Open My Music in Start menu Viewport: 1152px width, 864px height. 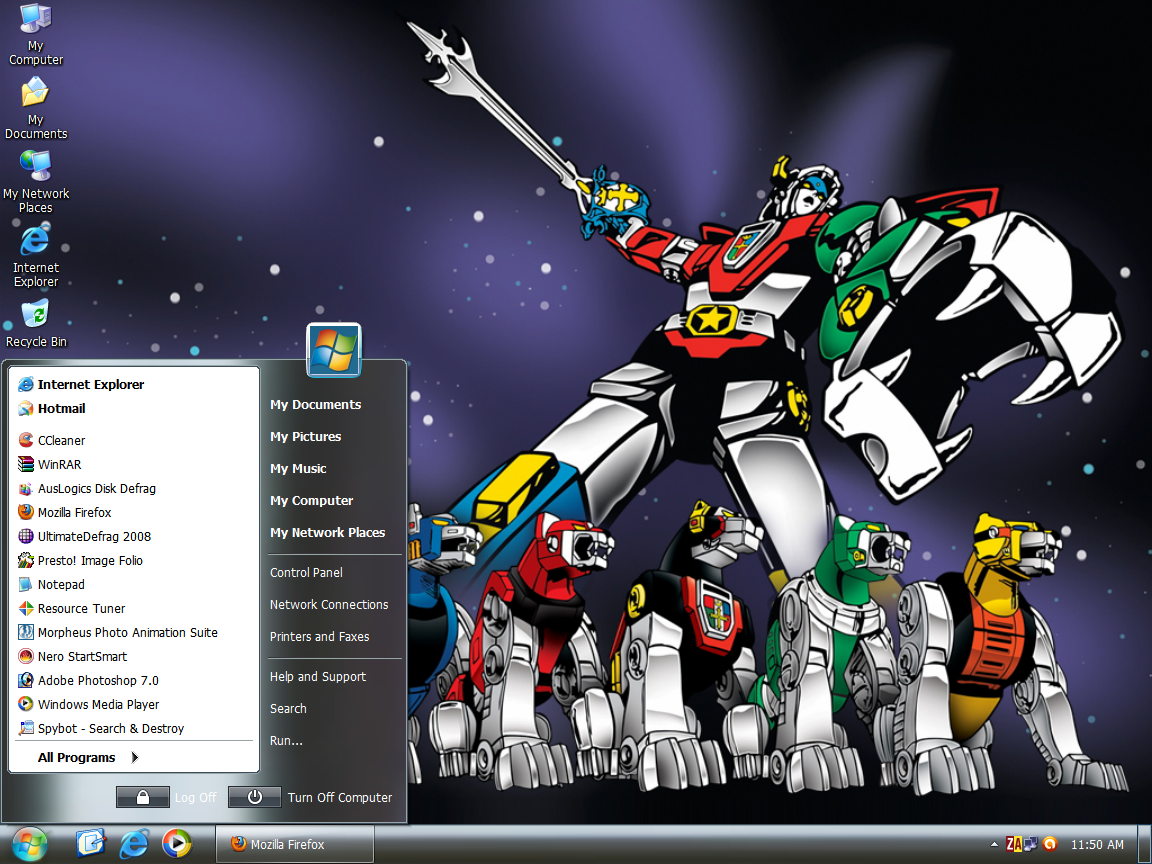click(x=298, y=469)
